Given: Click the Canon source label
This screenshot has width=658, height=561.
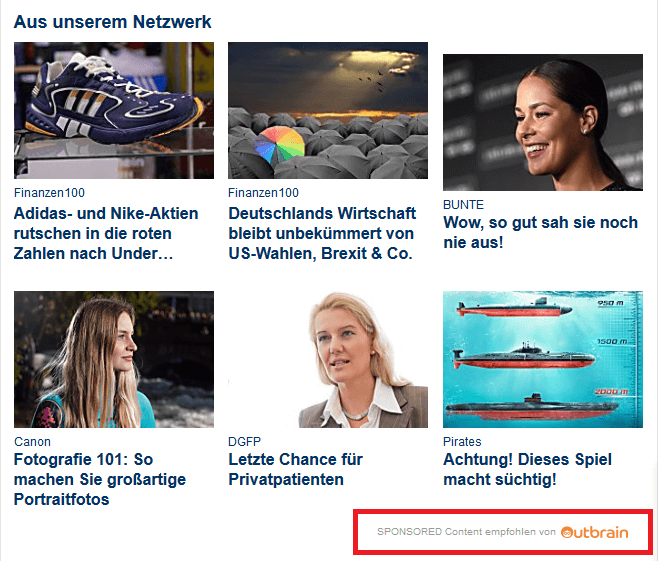Looking at the screenshot, I should click(x=32, y=442).
